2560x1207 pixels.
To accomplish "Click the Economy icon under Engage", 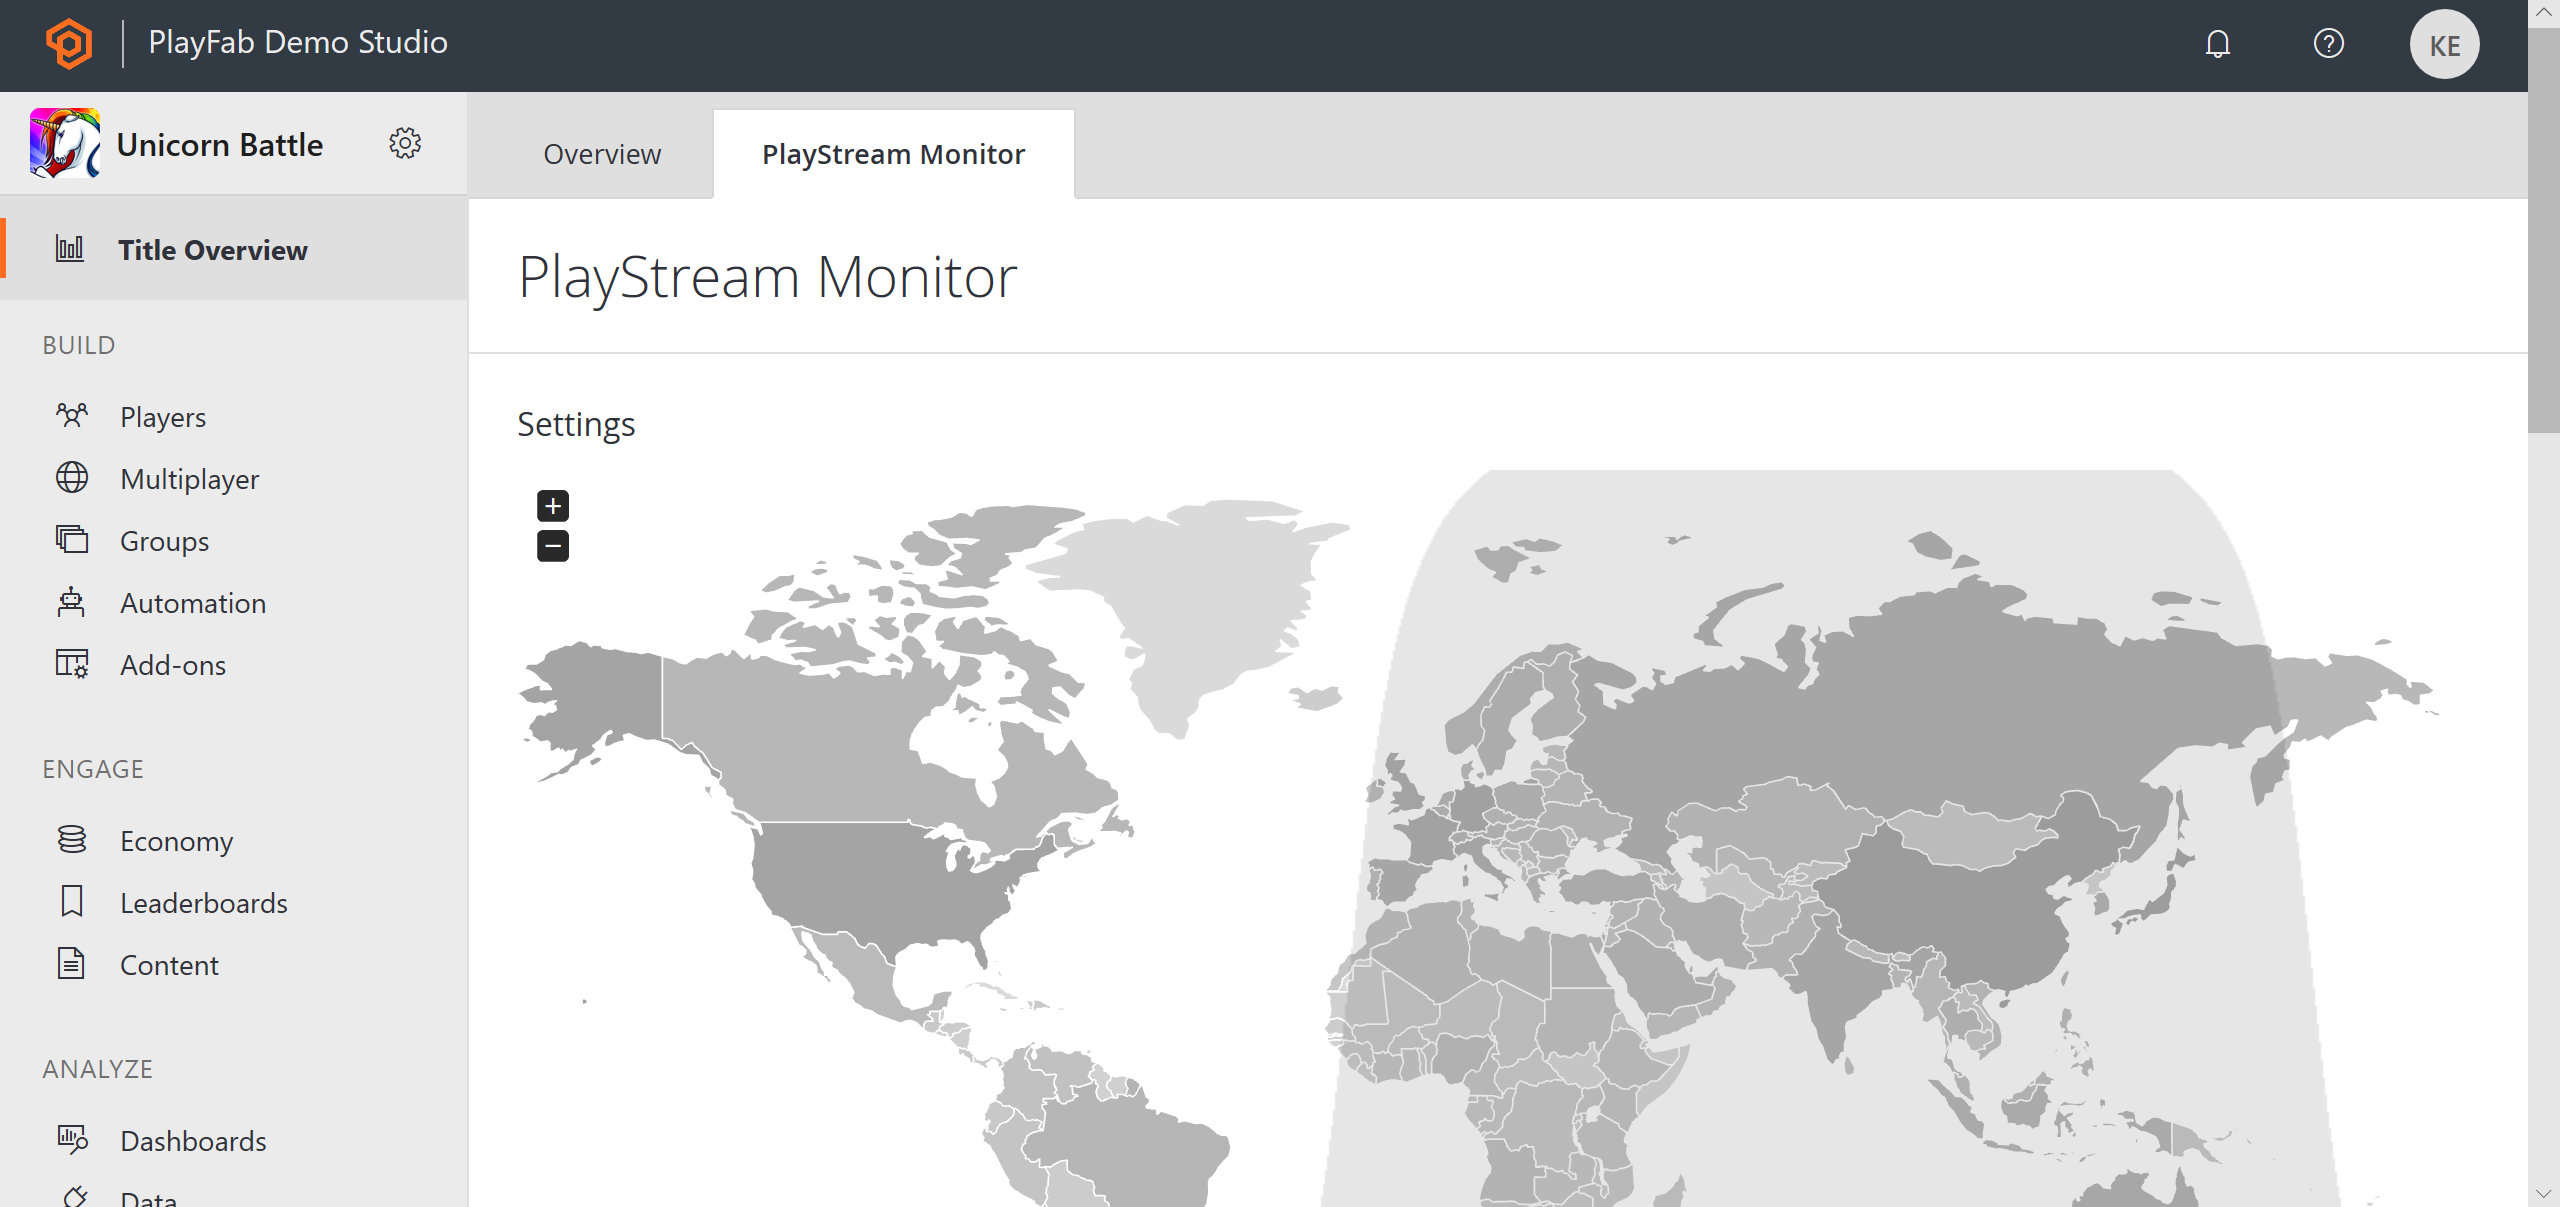I will 73,841.
